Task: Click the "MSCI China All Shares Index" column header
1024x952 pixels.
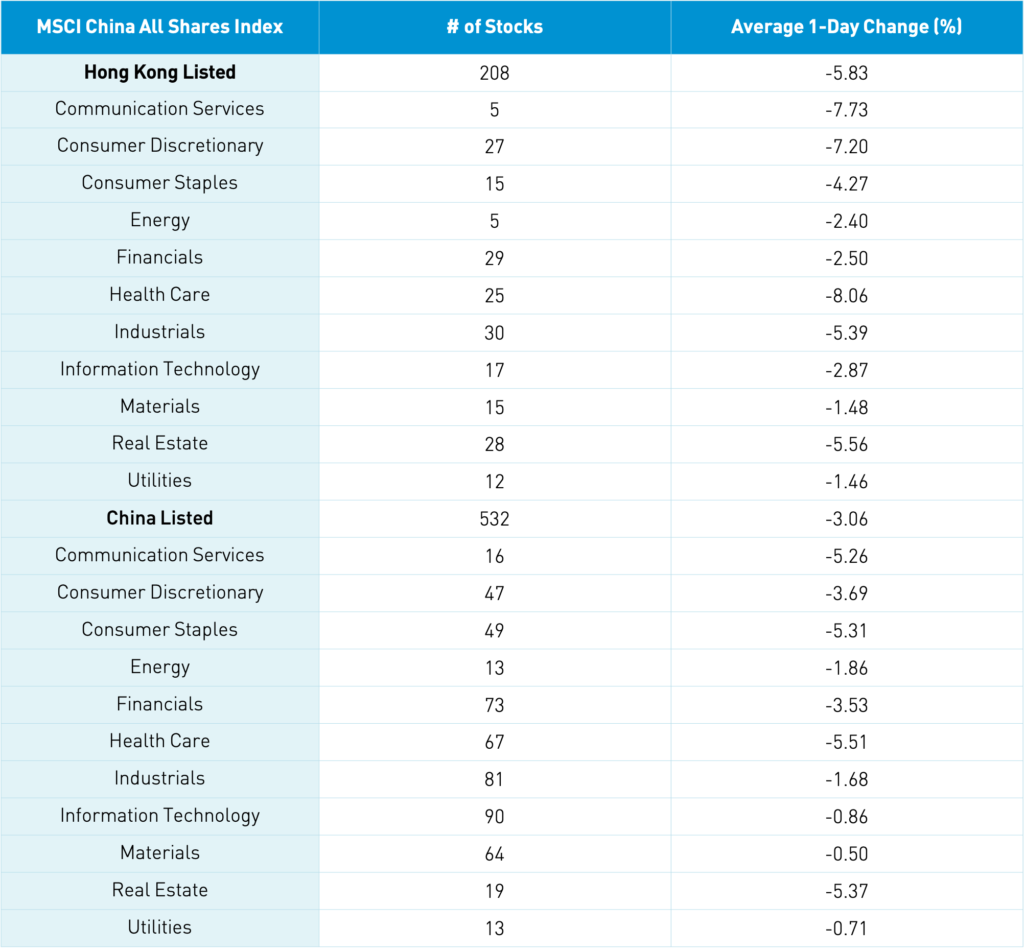Action: pos(160,27)
